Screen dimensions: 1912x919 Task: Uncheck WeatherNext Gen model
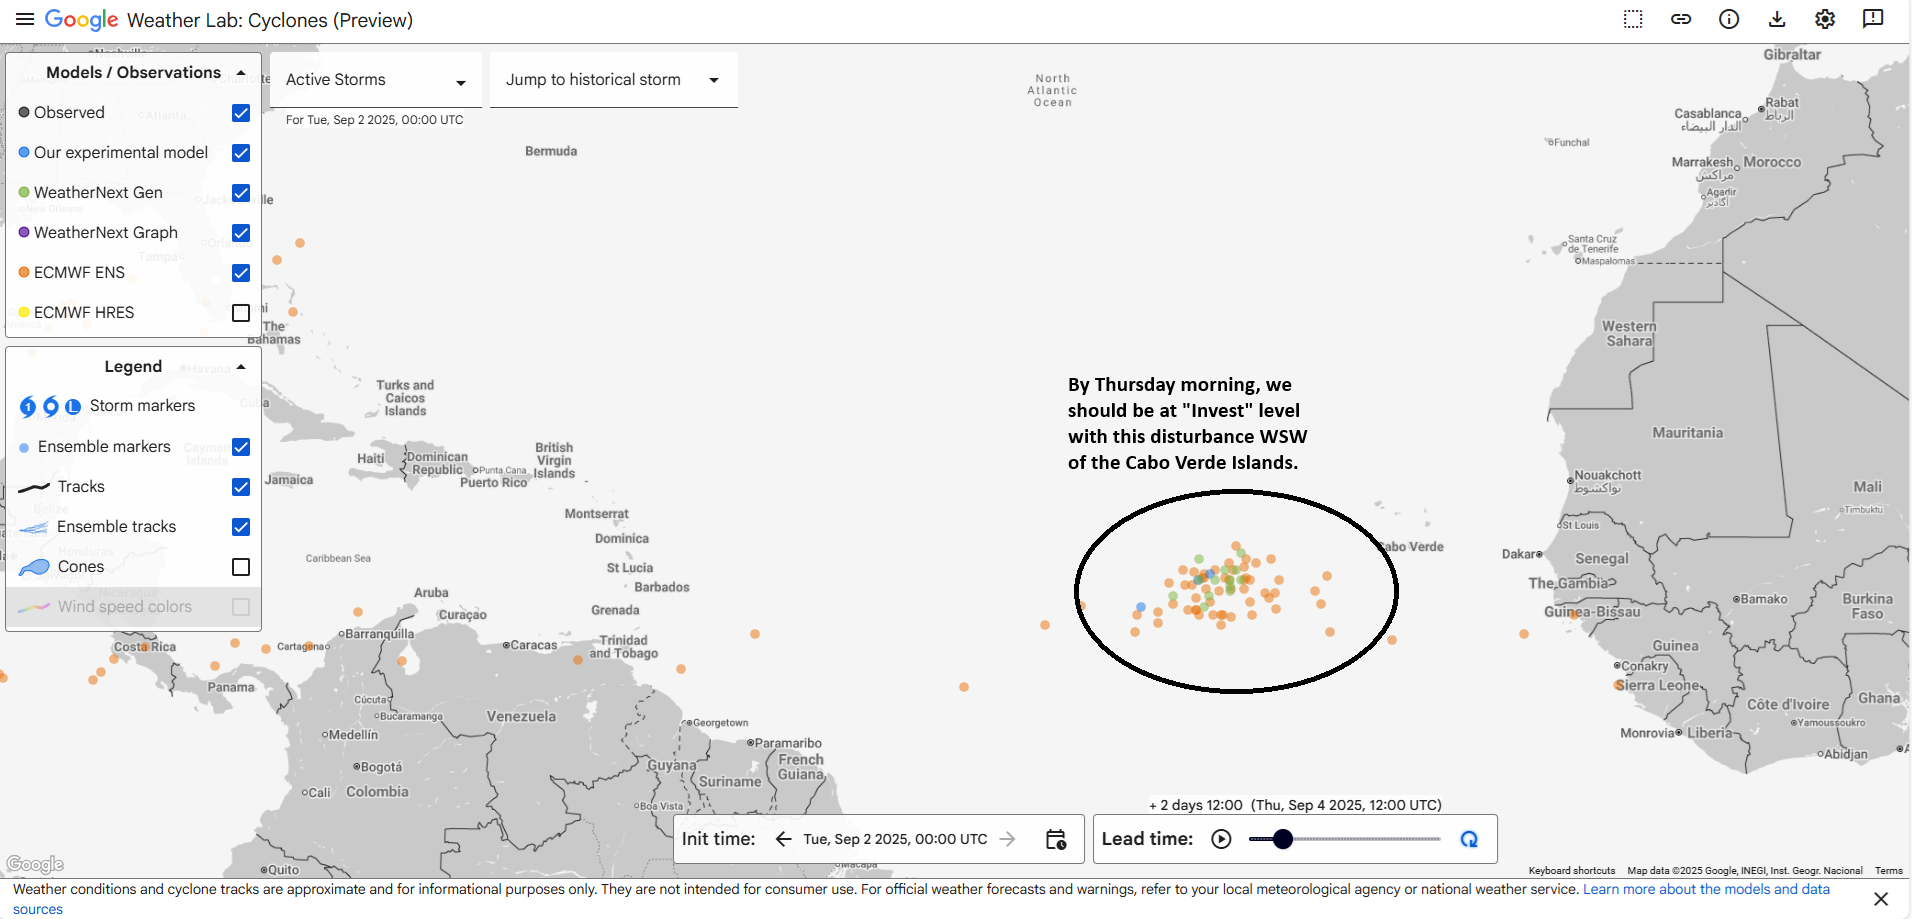(x=241, y=193)
